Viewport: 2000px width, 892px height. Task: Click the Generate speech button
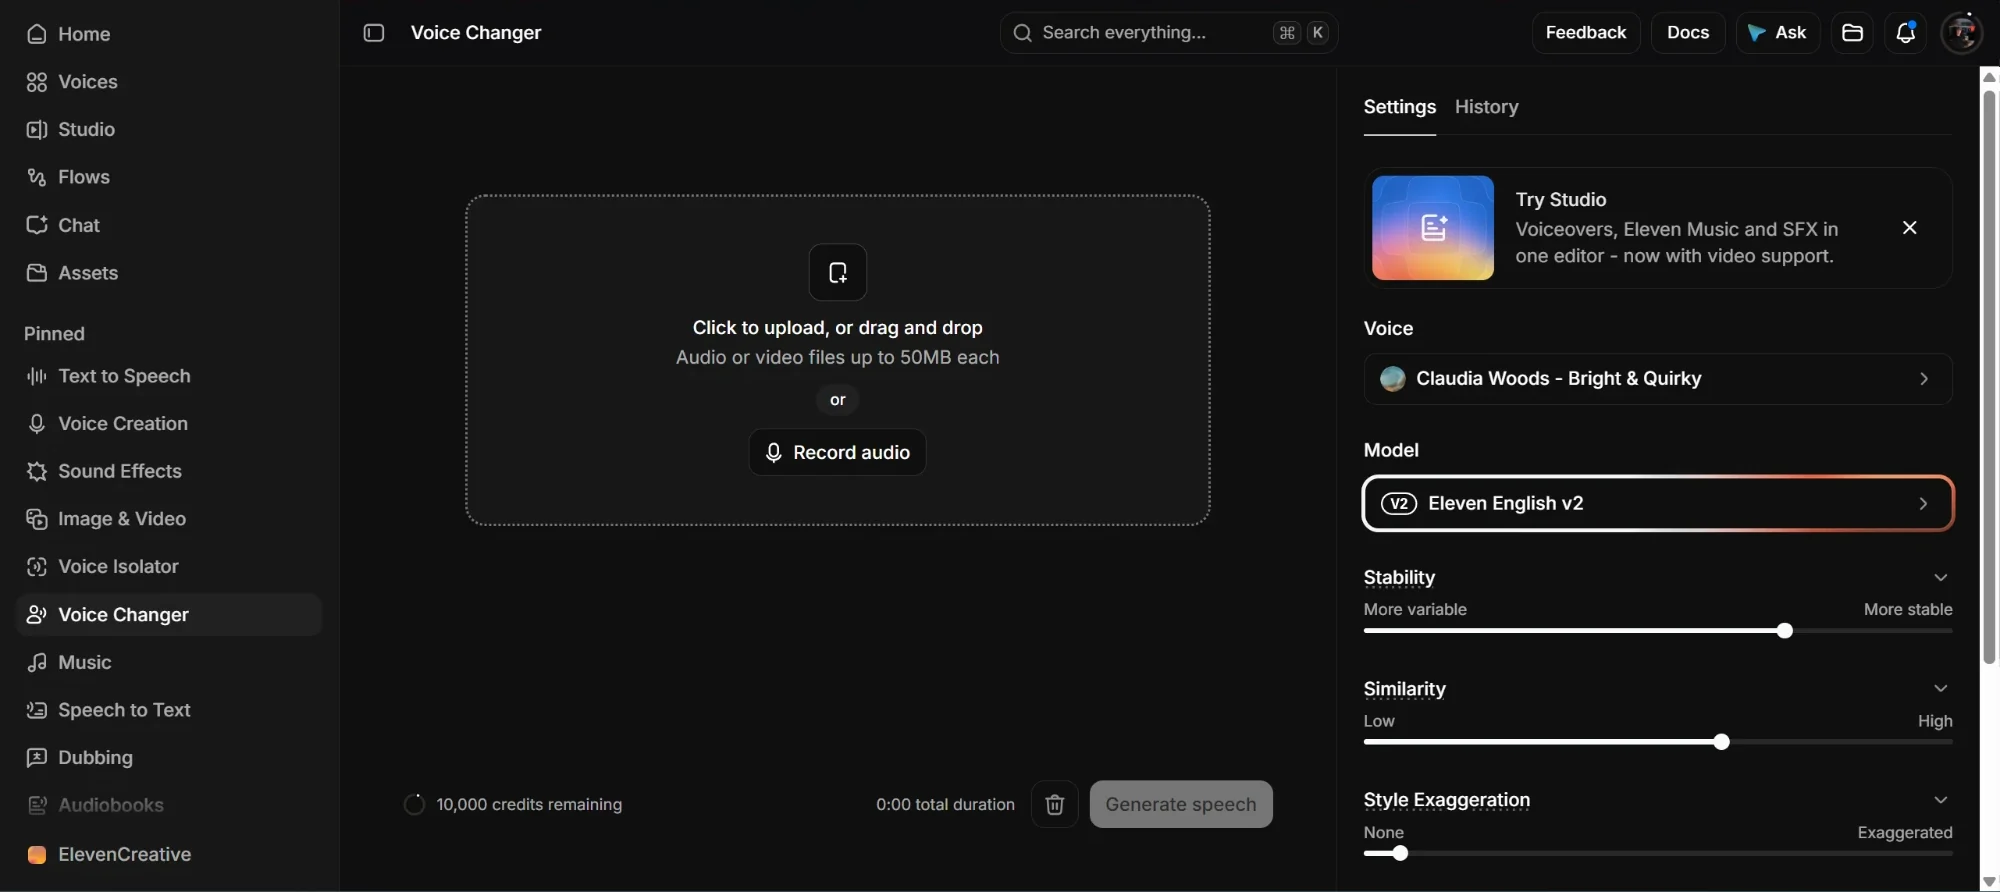[1181, 805]
